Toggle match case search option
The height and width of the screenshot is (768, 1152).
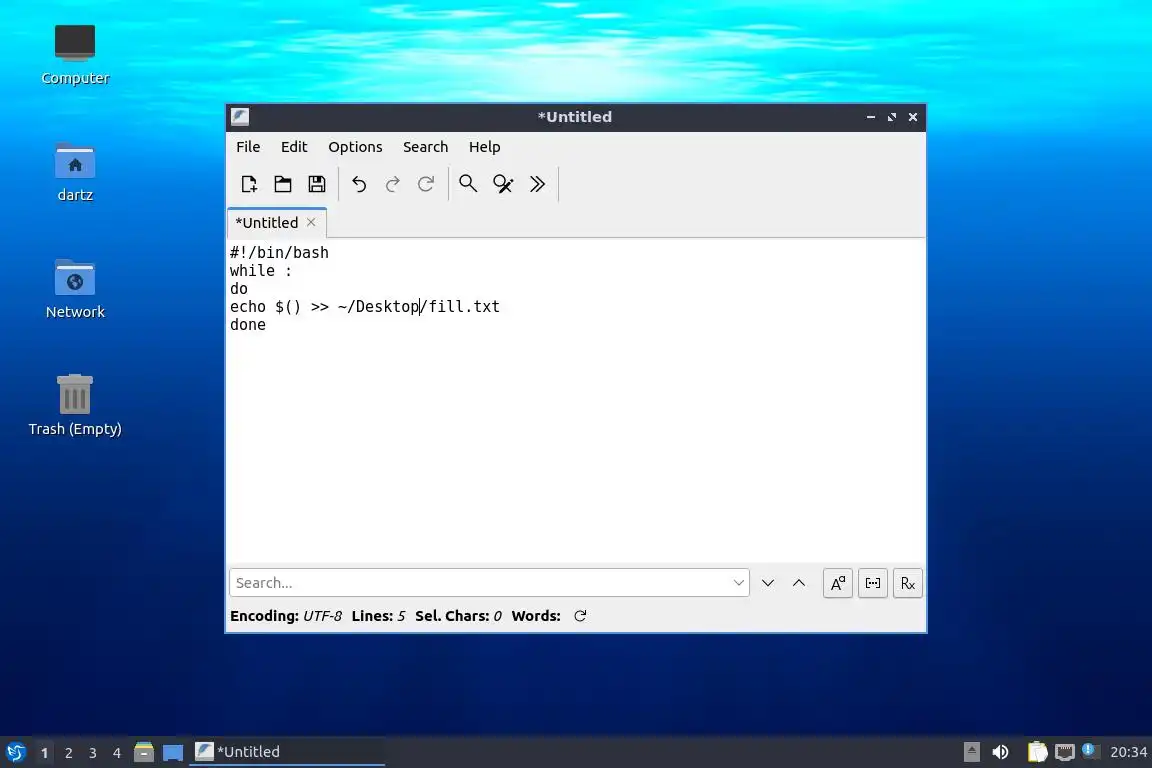(x=838, y=583)
